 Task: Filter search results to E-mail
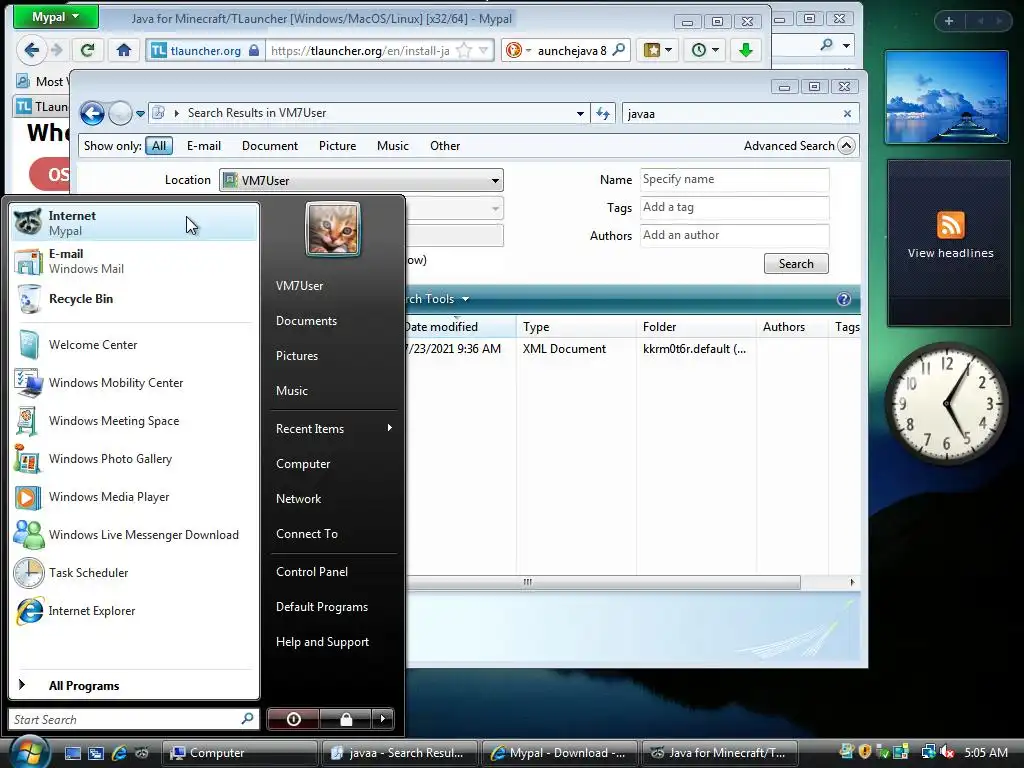click(x=204, y=146)
